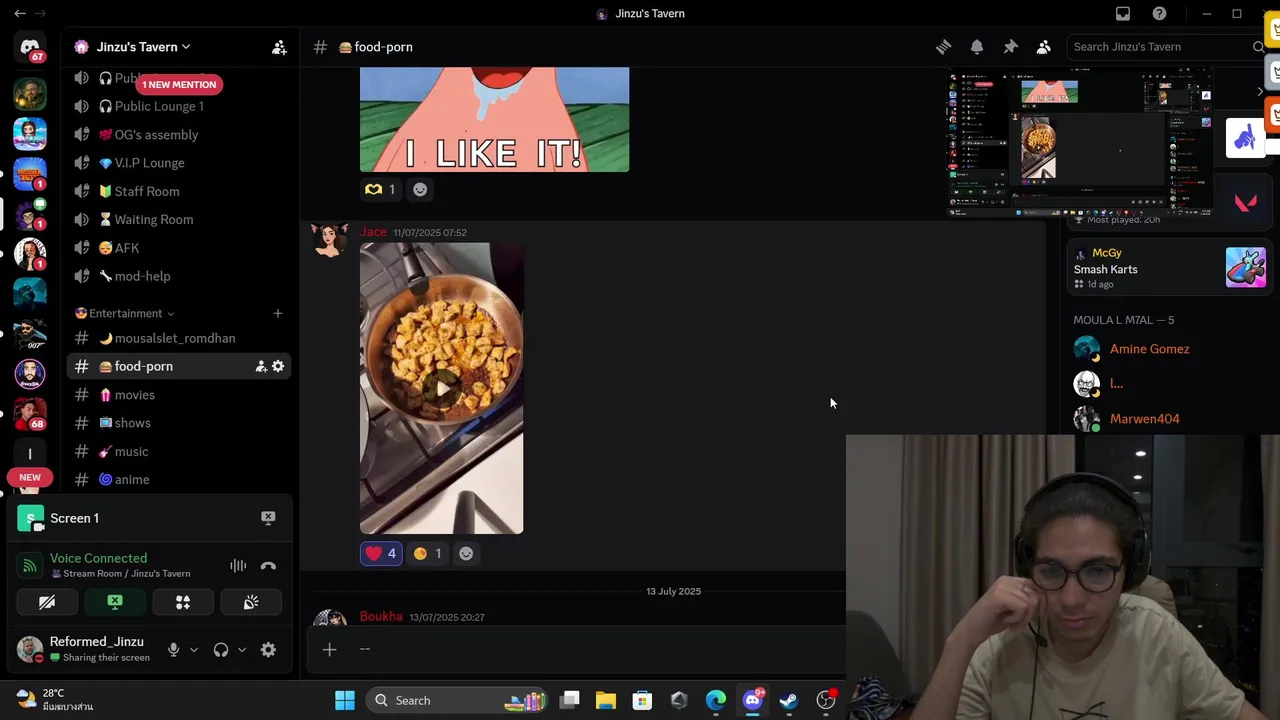Screen dimensions: 1280x720
Task: Open the Inbox icon in title bar
Action: coord(1123,14)
